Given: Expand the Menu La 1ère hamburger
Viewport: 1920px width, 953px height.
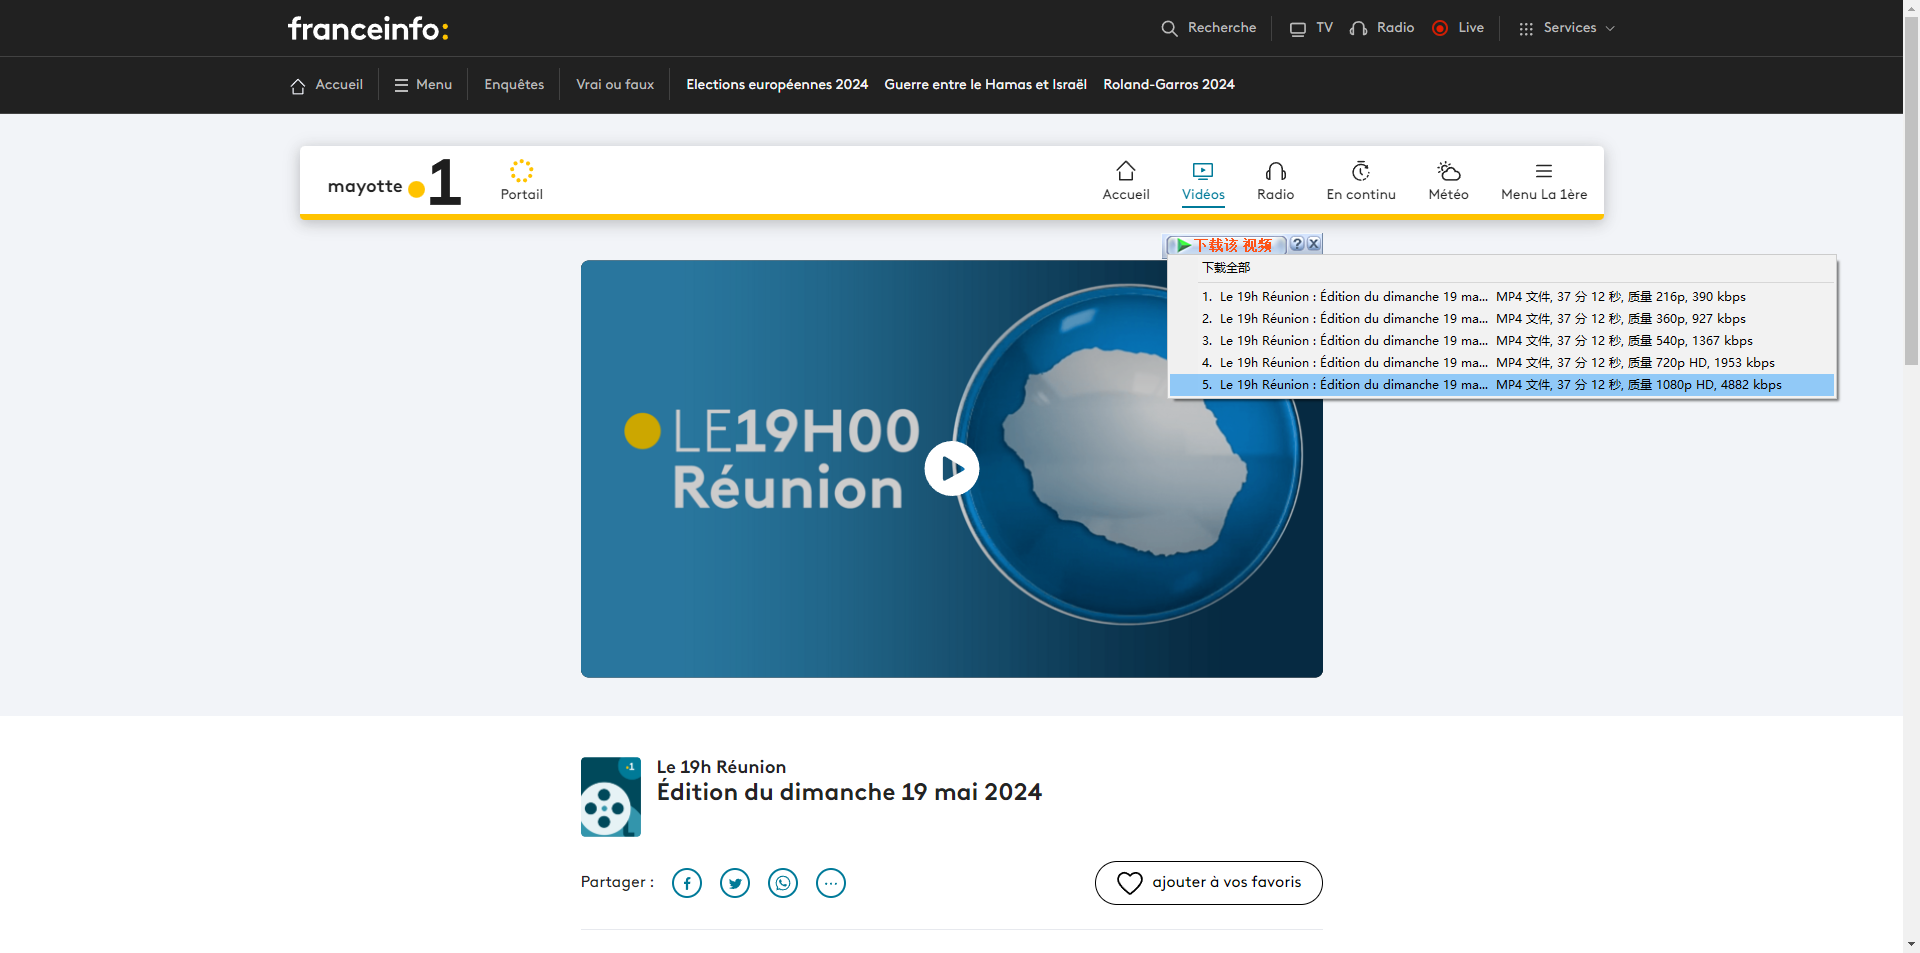Looking at the screenshot, I should (1544, 171).
